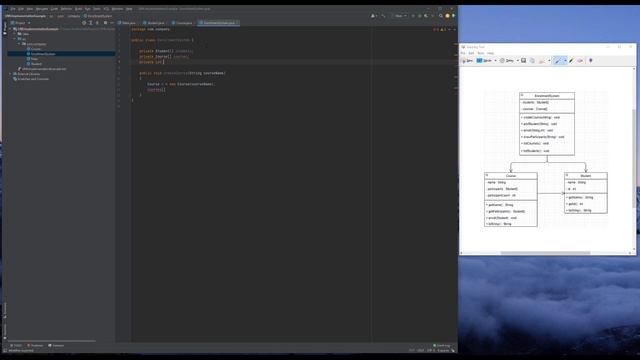The width and height of the screenshot is (640, 360).
Task: Open the Delay dropdown arrow in Snipping Tool
Action: coord(518,60)
